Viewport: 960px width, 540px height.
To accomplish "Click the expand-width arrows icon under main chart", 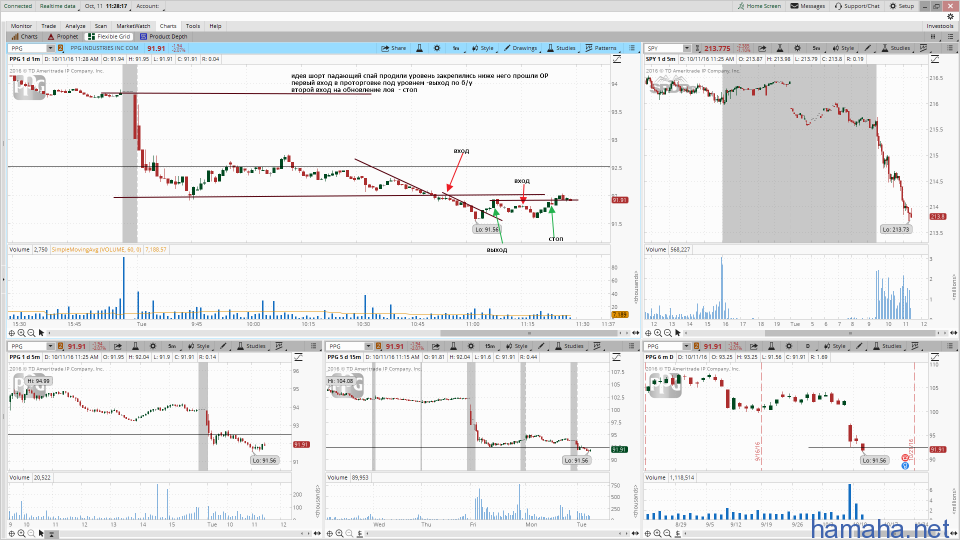I will (x=636, y=333).
